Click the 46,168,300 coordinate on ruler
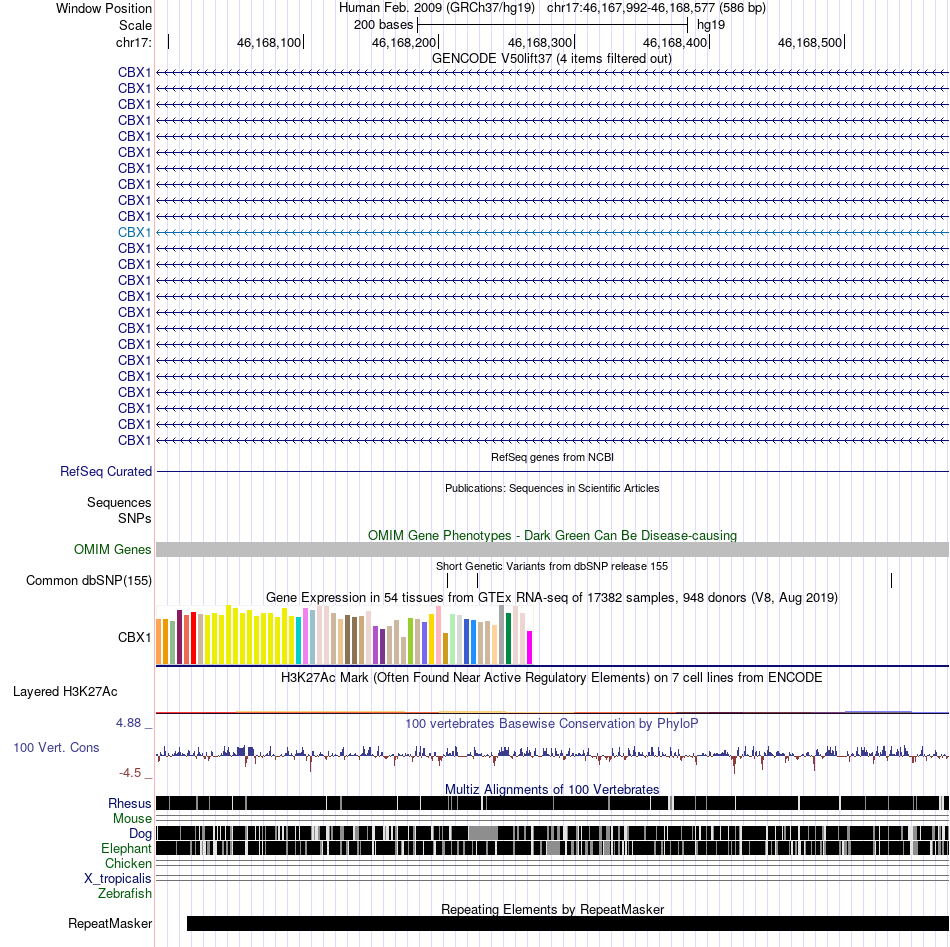Screen dimensions: 950x947 539,42
